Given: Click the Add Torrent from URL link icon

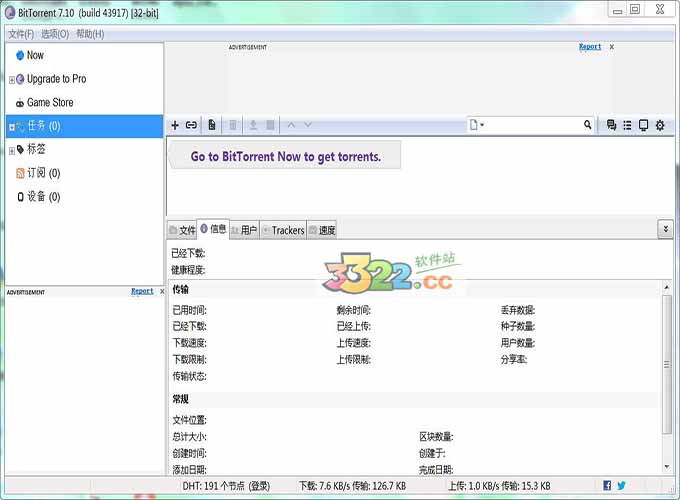Looking at the screenshot, I should click(191, 125).
